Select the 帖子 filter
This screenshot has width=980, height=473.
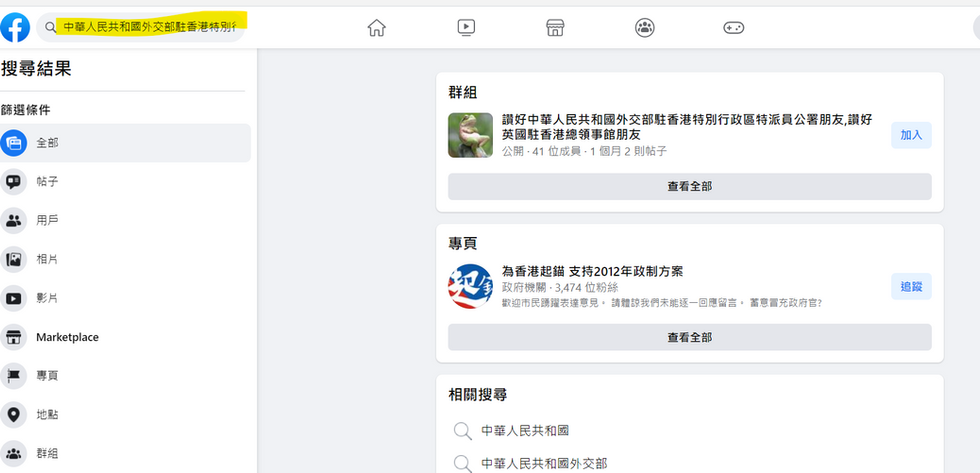point(125,182)
